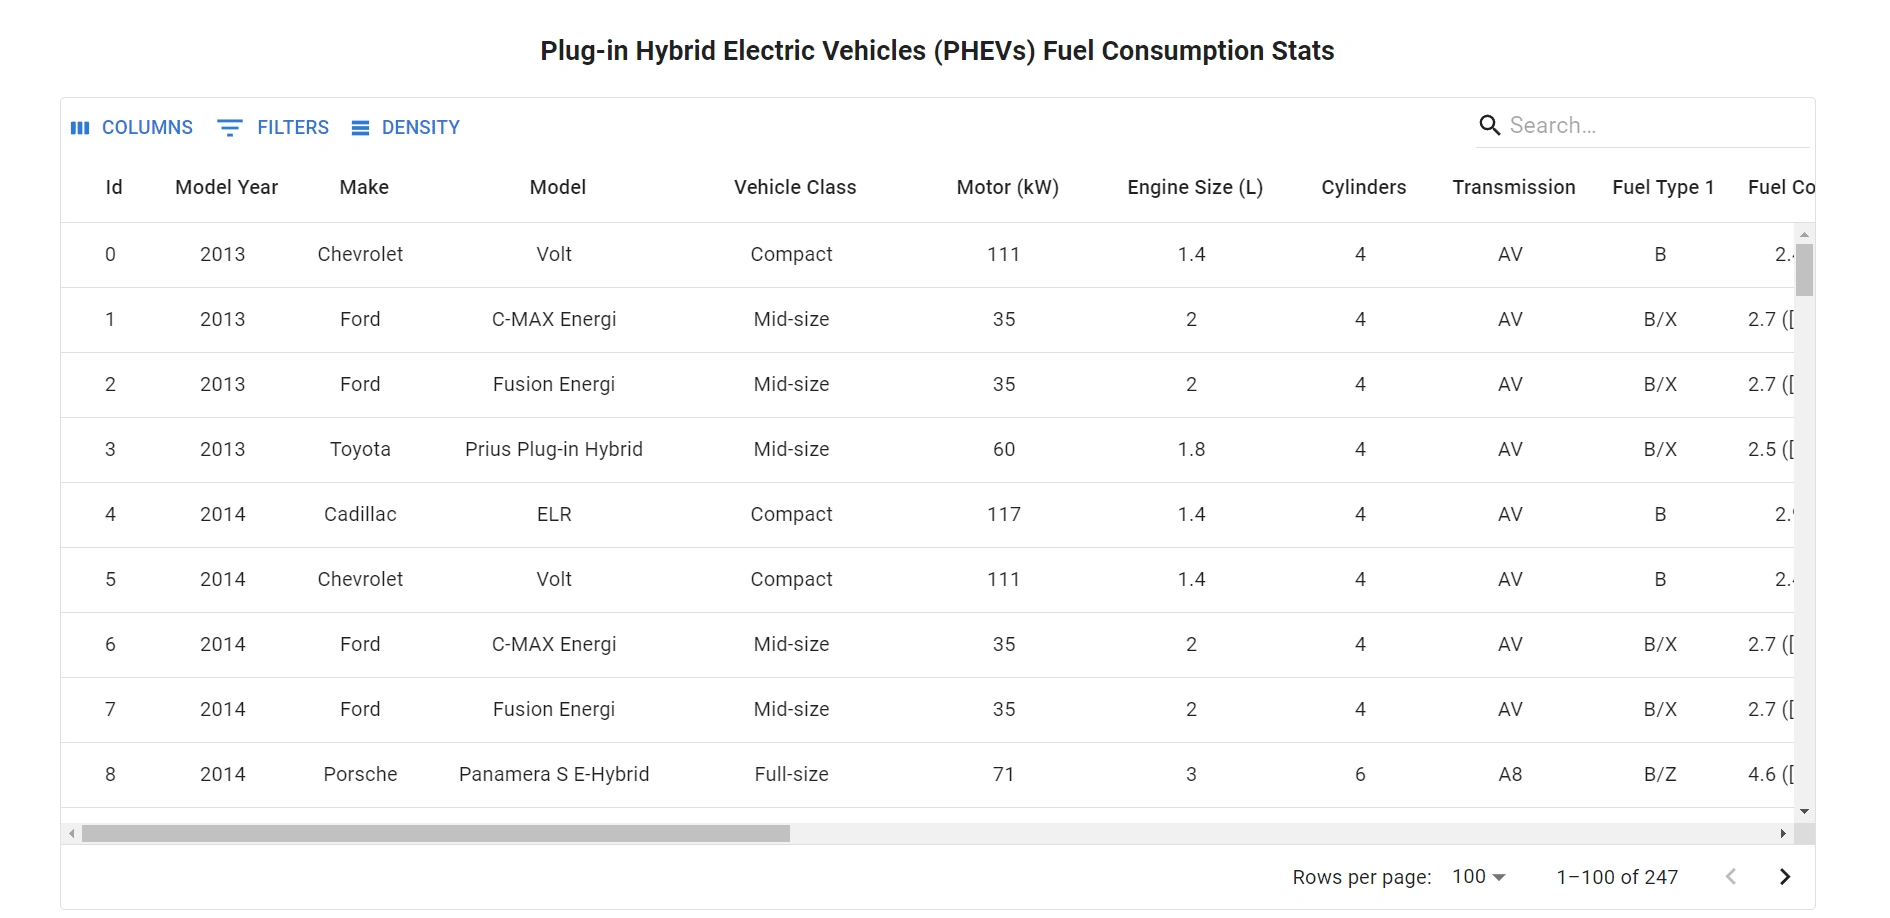Click the vertical scroll down arrow

[1804, 812]
